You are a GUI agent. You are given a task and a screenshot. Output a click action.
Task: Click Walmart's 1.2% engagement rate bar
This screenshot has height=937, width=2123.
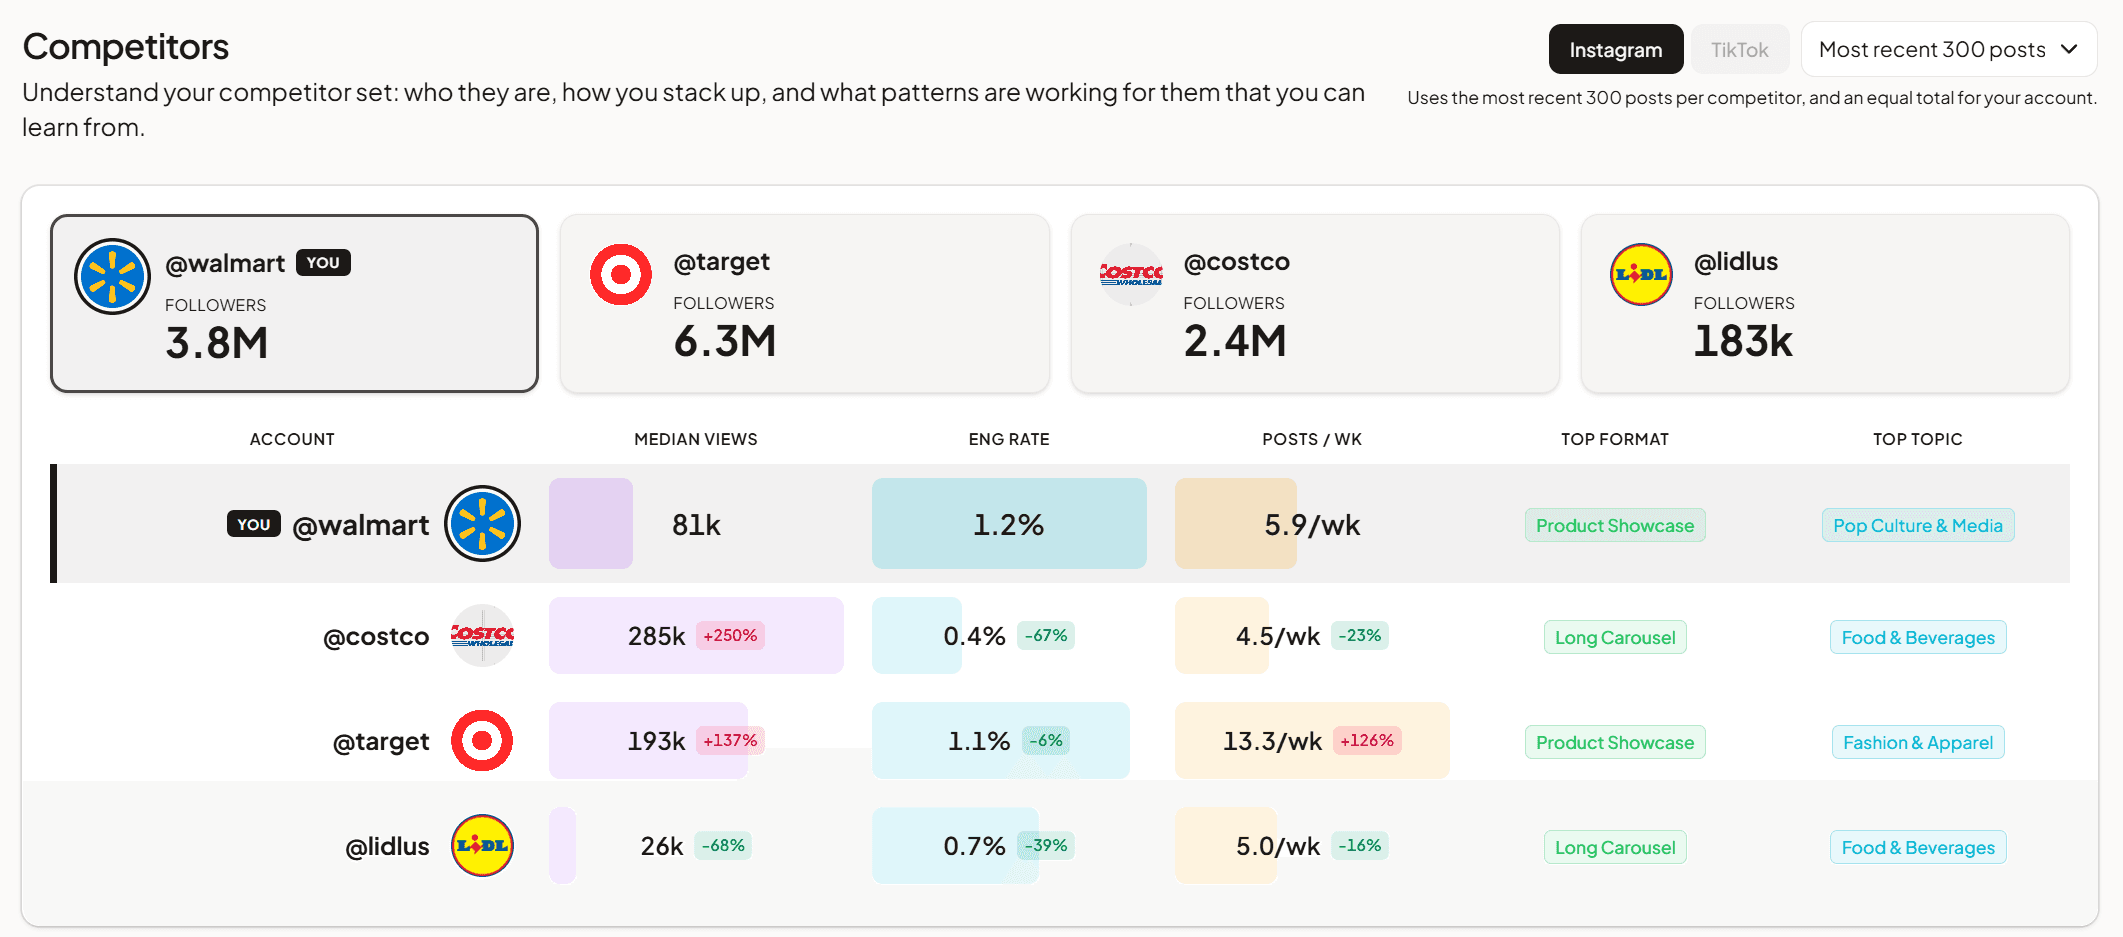[x=1009, y=524]
